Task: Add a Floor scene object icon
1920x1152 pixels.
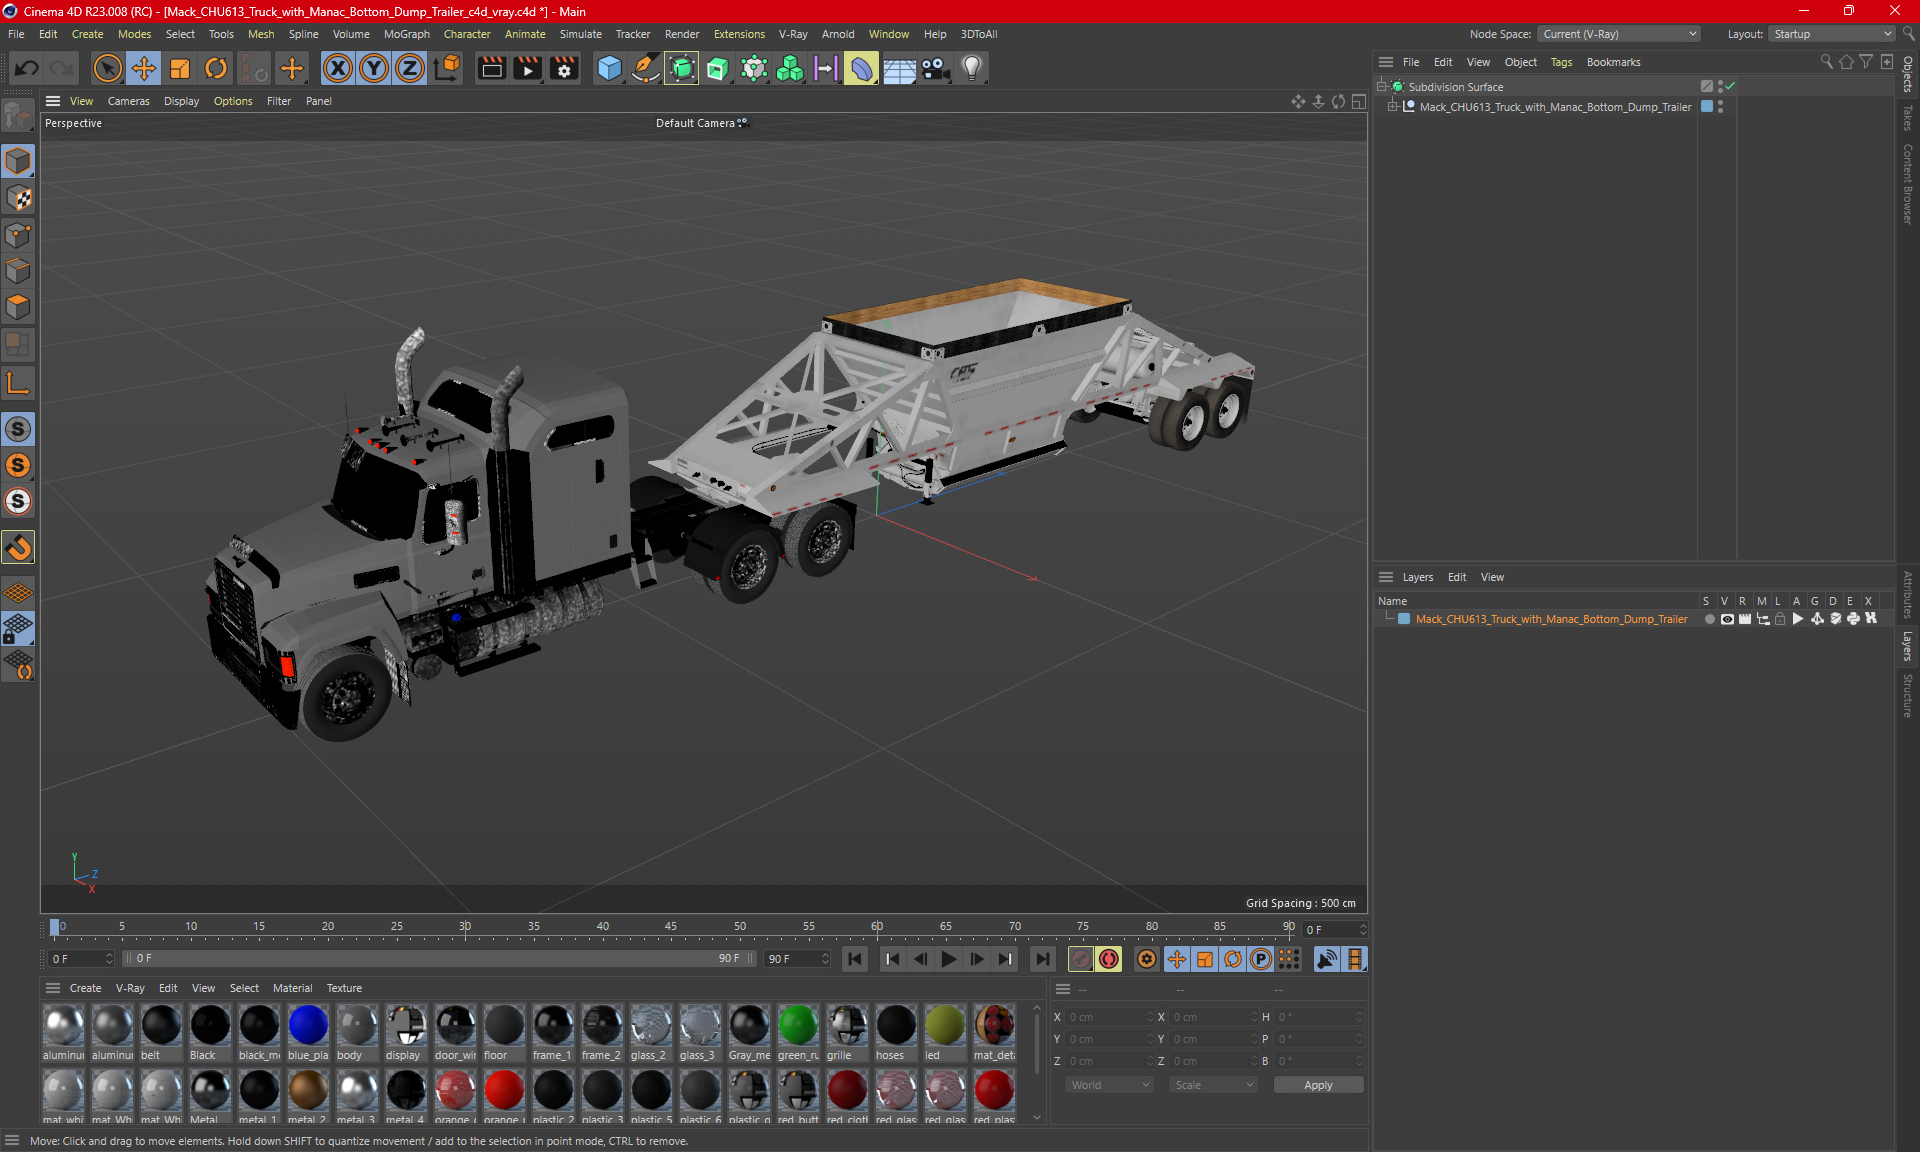Action: pyautogui.click(x=899, y=68)
